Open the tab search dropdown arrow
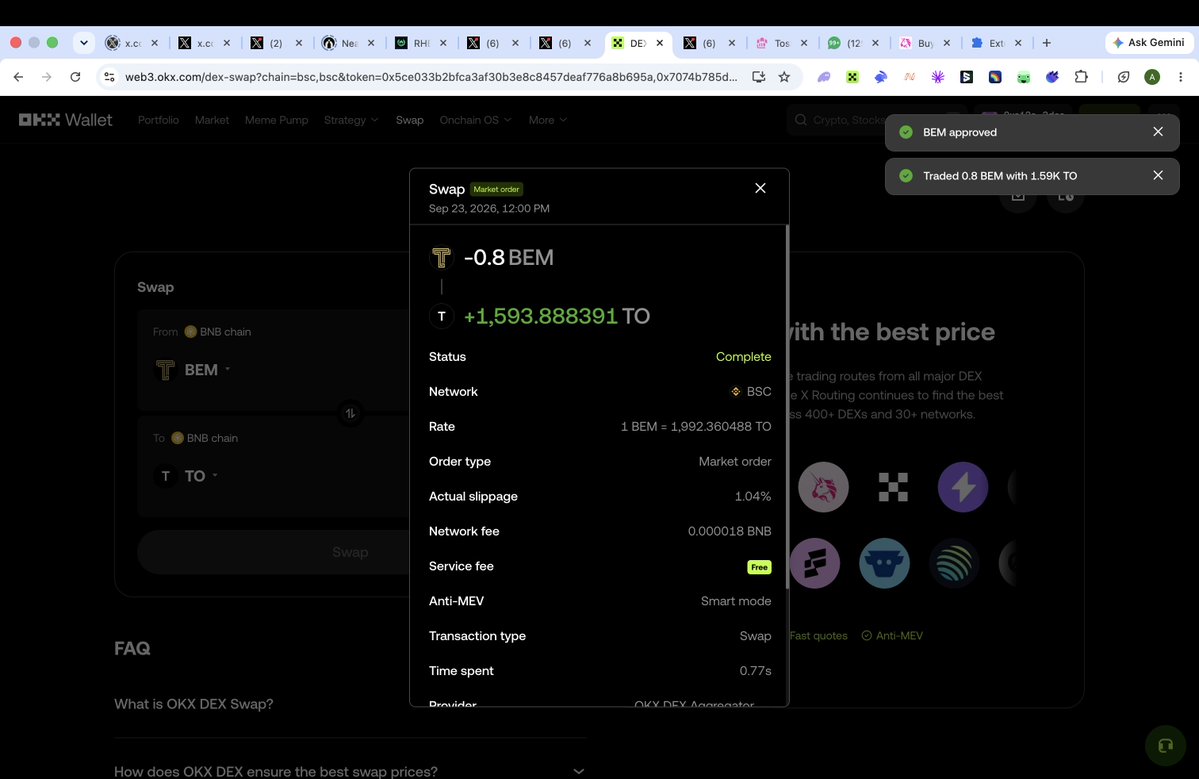 point(83,43)
